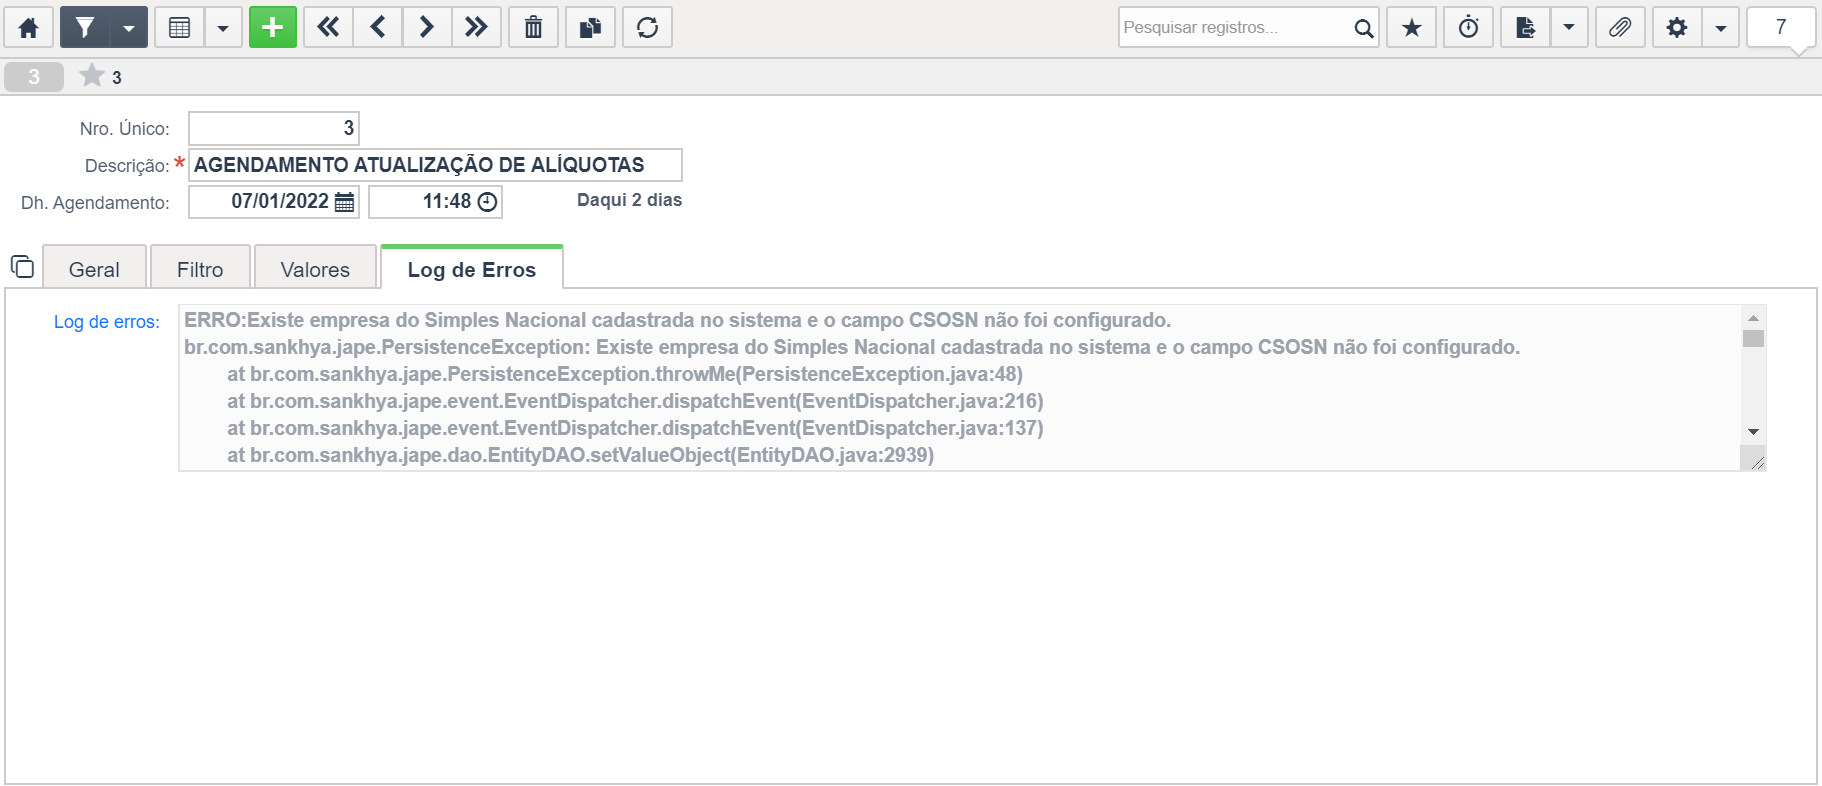Switch to the Filtro tab
This screenshot has width=1822, height=786.
tap(200, 269)
